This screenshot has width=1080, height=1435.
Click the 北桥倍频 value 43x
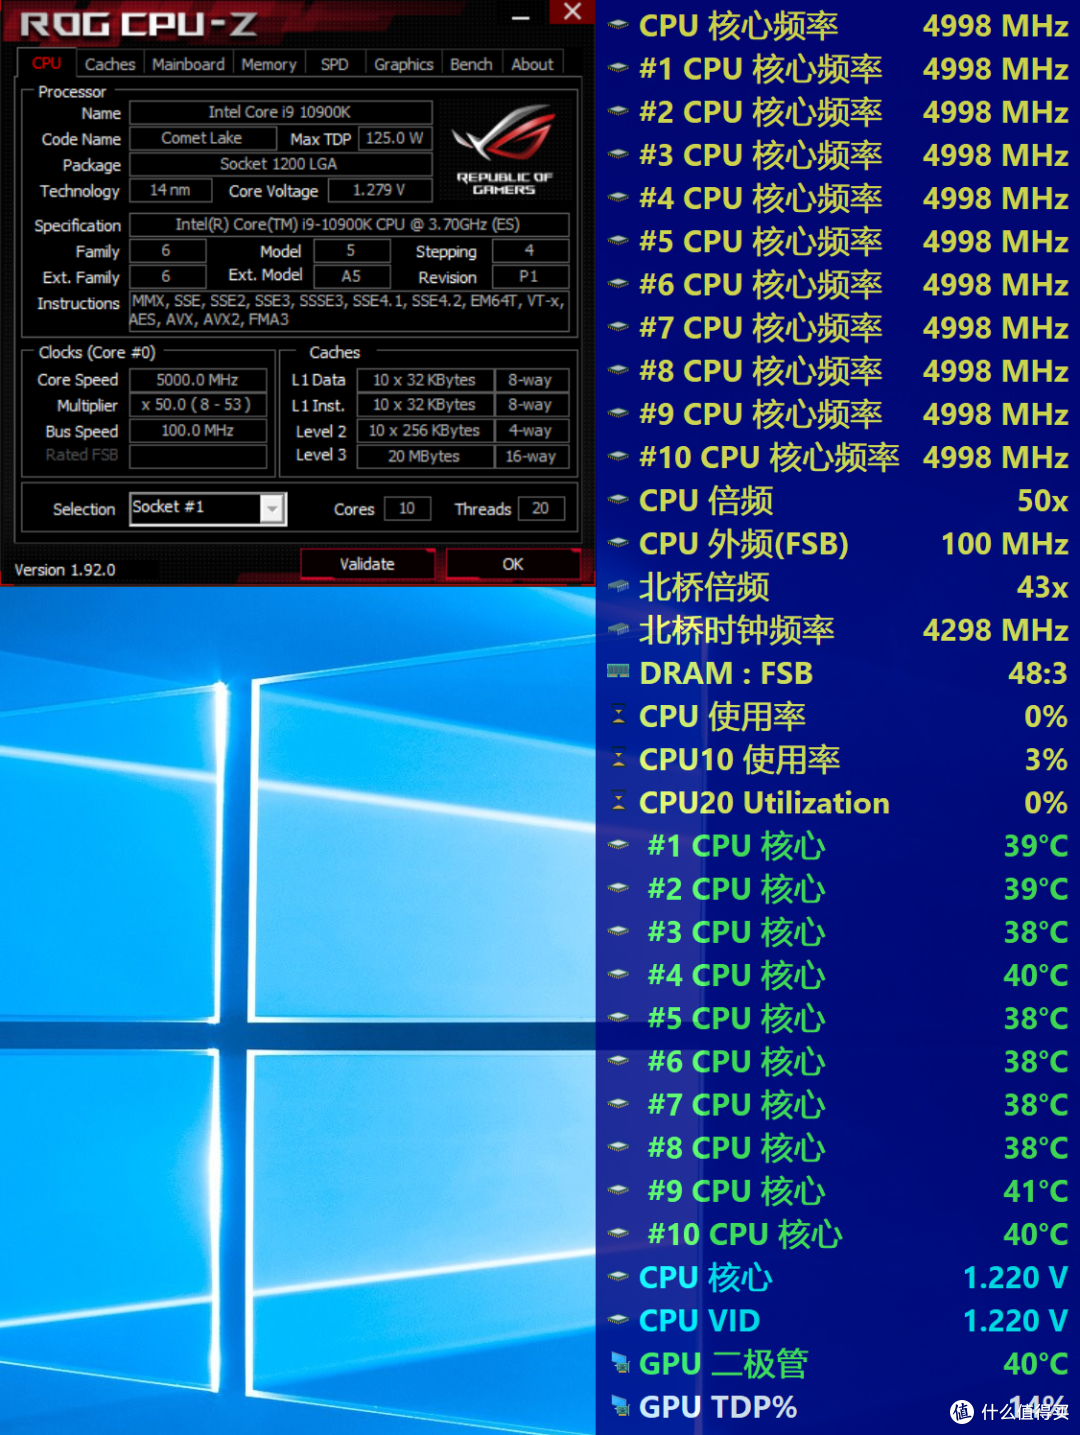tap(1042, 586)
